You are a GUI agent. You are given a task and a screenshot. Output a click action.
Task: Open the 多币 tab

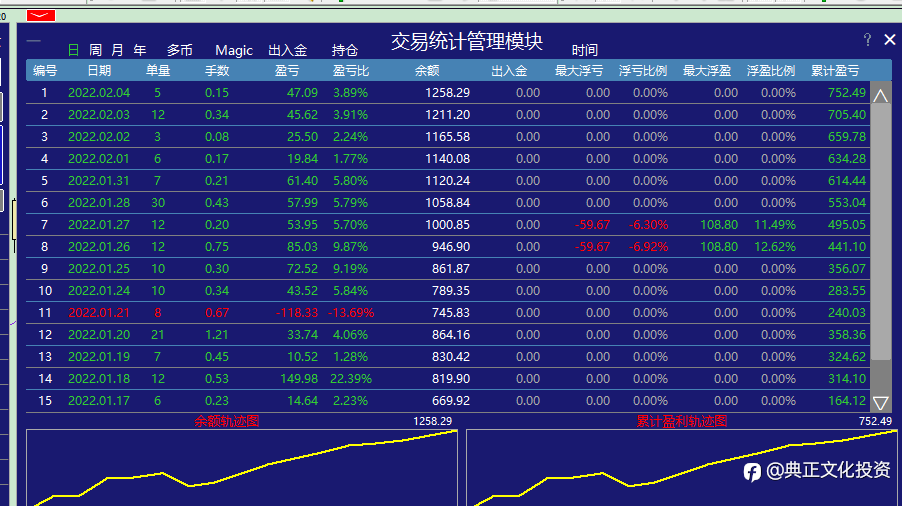[179, 51]
